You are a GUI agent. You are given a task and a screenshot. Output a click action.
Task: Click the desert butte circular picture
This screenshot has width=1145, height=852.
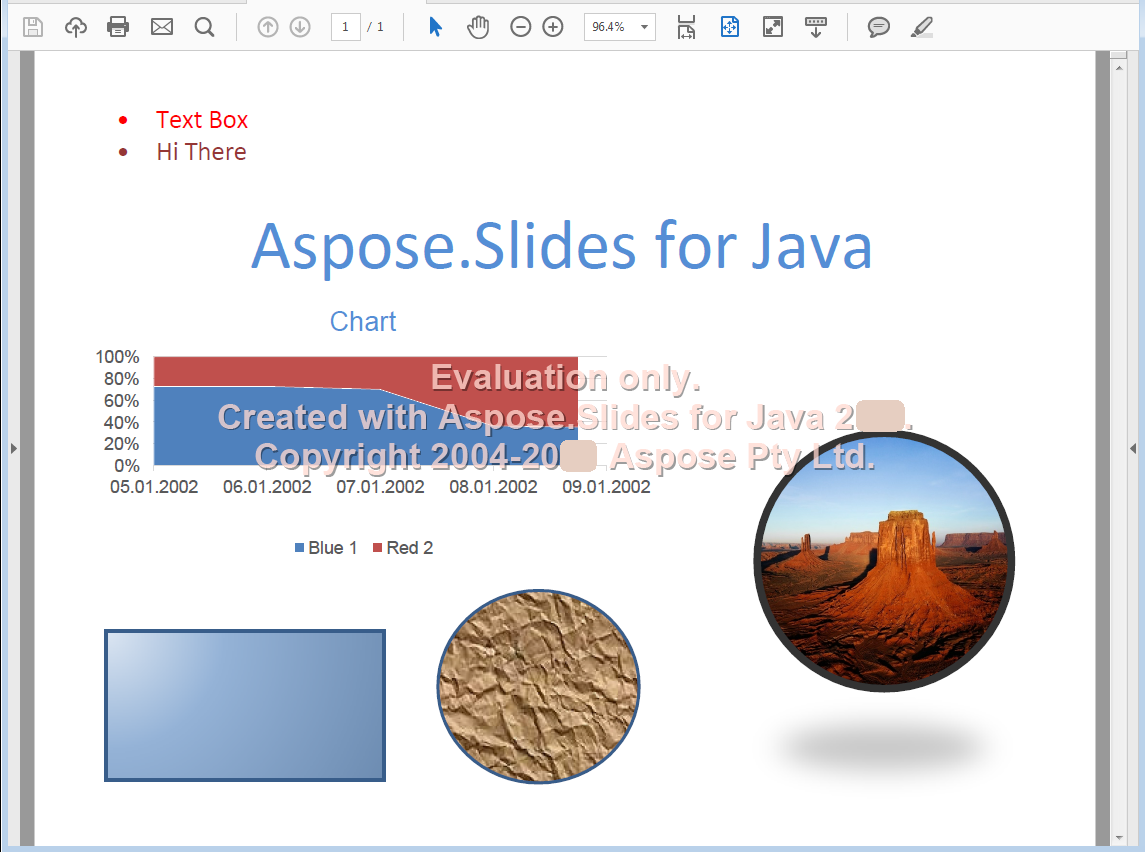point(884,561)
